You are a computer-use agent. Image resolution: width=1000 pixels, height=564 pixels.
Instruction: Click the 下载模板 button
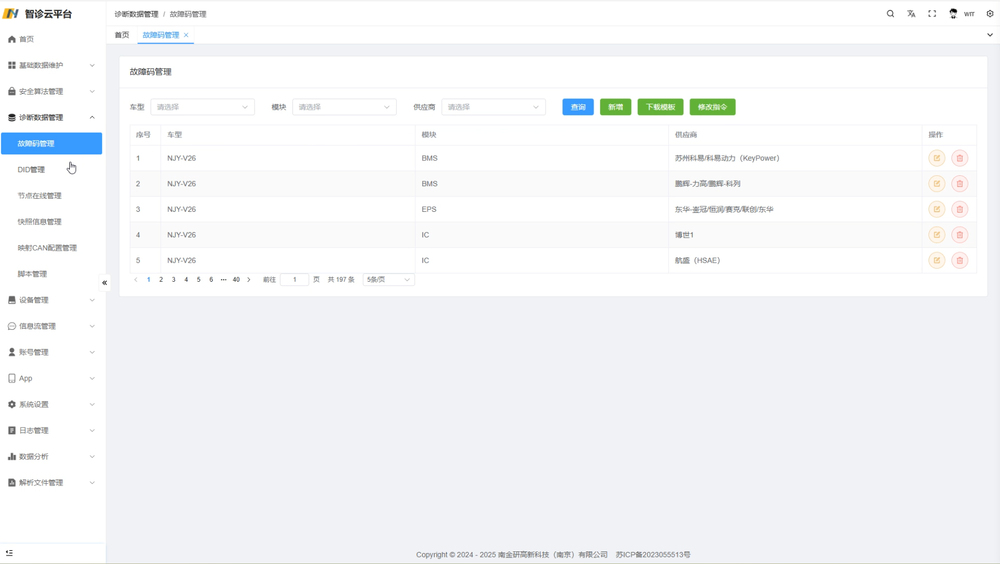point(660,107)
